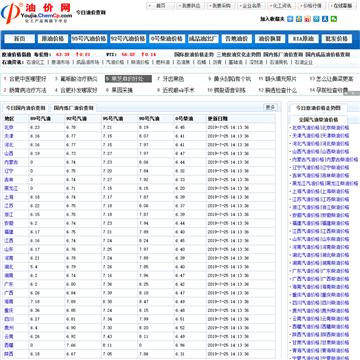Click the first blue bookmark share icon
Screen dimensions: 360x360
(290, 19)
